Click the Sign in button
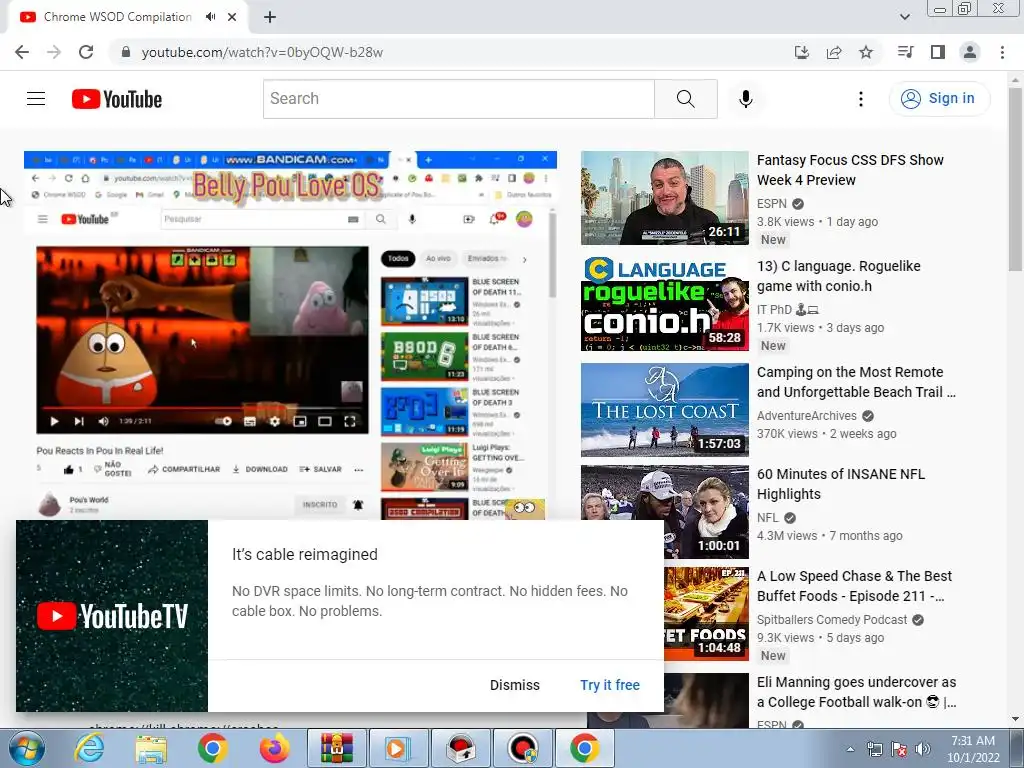 pos(938,99)
